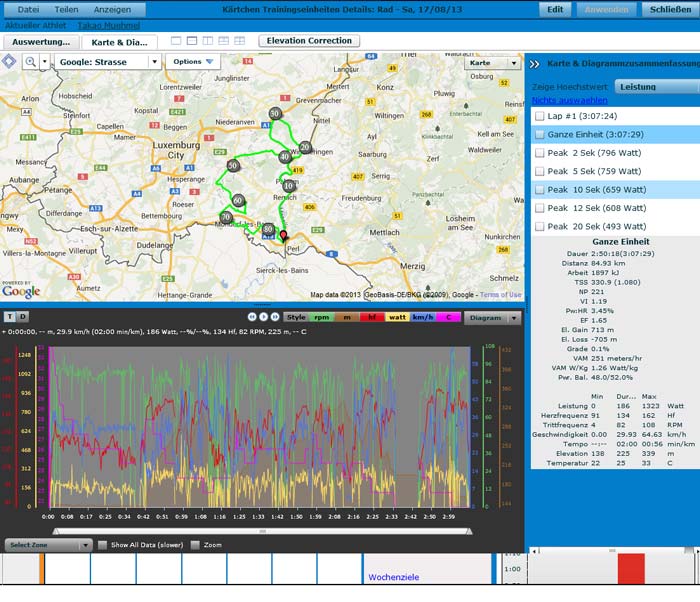Click the chart time range slider bar
Viewport: 700px width, 602px height.
tap(262, 531)
